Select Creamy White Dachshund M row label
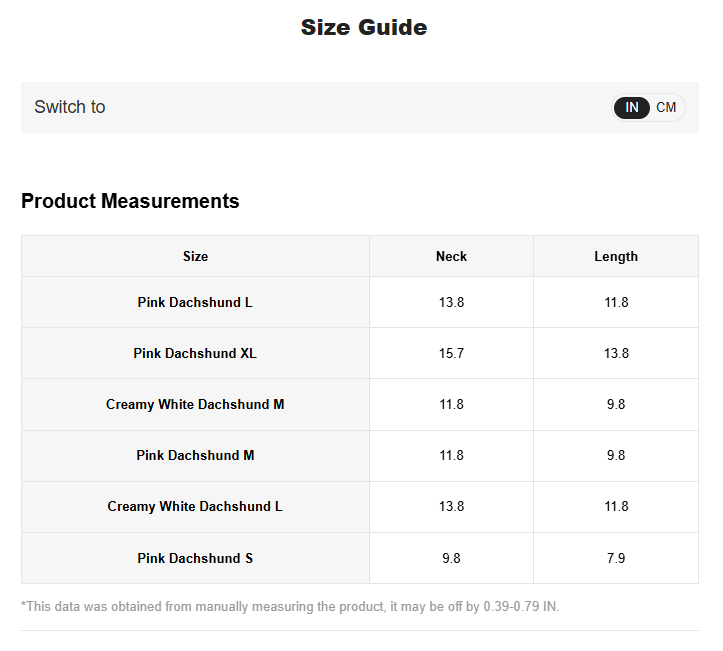 (x=195, y=404)
